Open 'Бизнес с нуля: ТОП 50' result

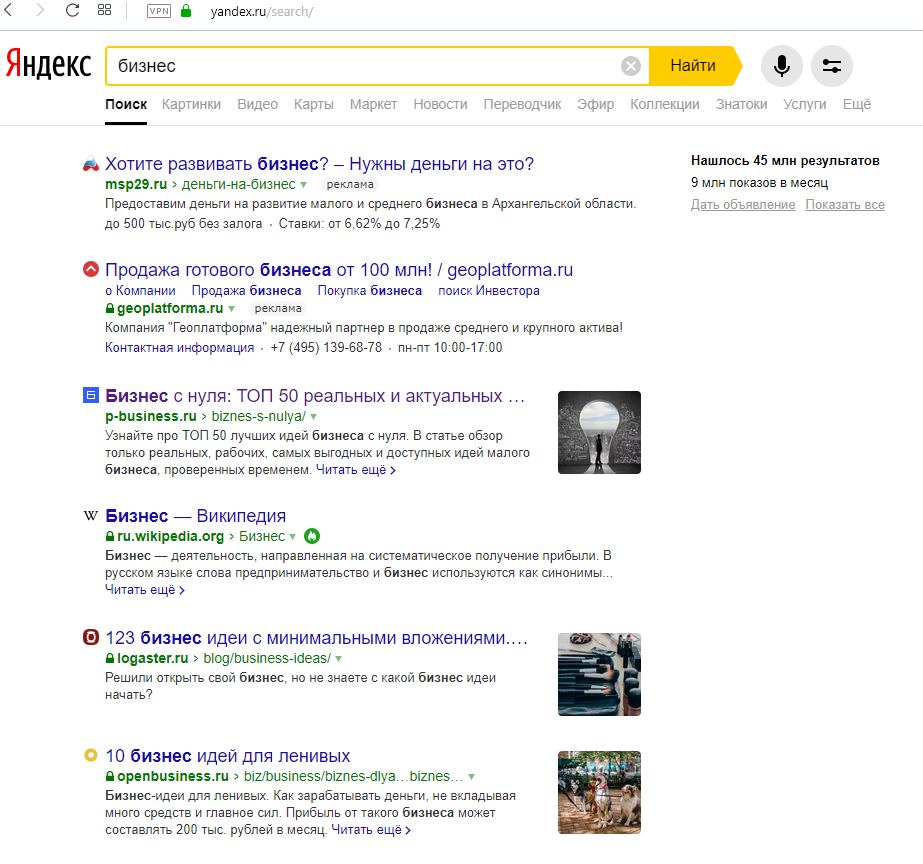coord(315,396)
